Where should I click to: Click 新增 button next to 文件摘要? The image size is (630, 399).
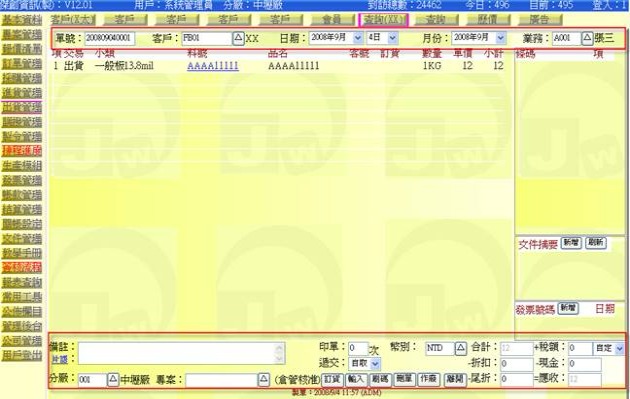[x=571, y=243]
